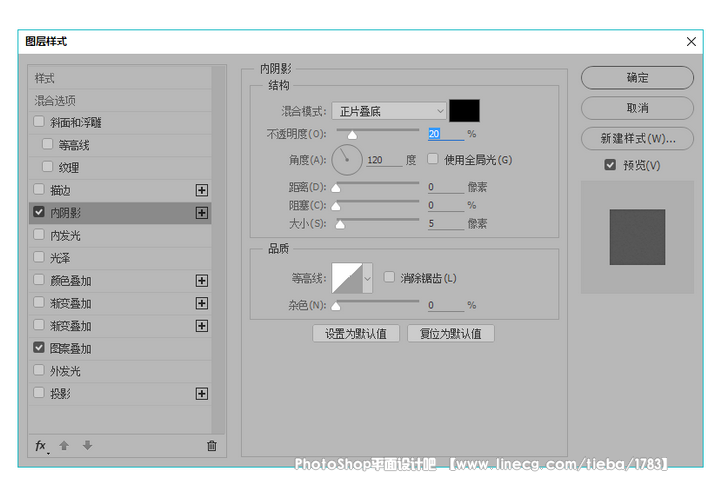Enable the 斜面和浮雕 checkbox
718x481 pixels.
[x=39, y=122]
